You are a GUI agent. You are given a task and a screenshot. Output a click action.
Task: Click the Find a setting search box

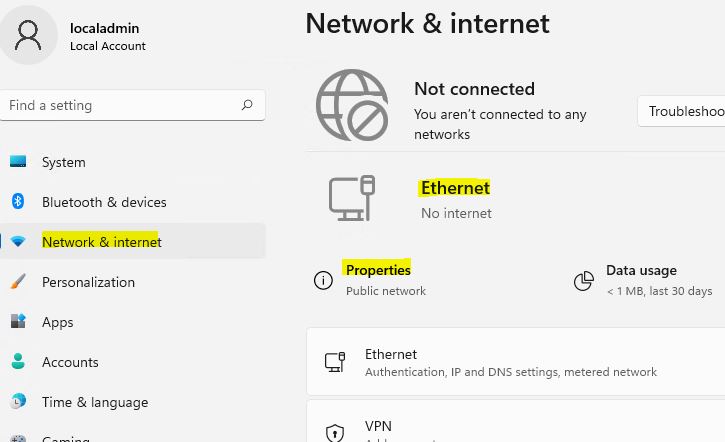(133, 105)
